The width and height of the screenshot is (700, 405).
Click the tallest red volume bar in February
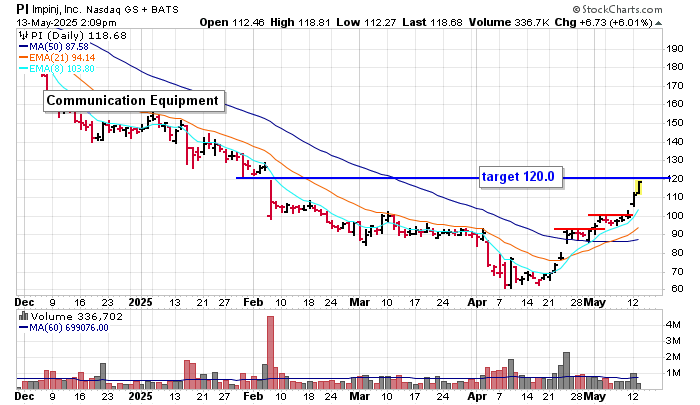[x=270, y=353]
